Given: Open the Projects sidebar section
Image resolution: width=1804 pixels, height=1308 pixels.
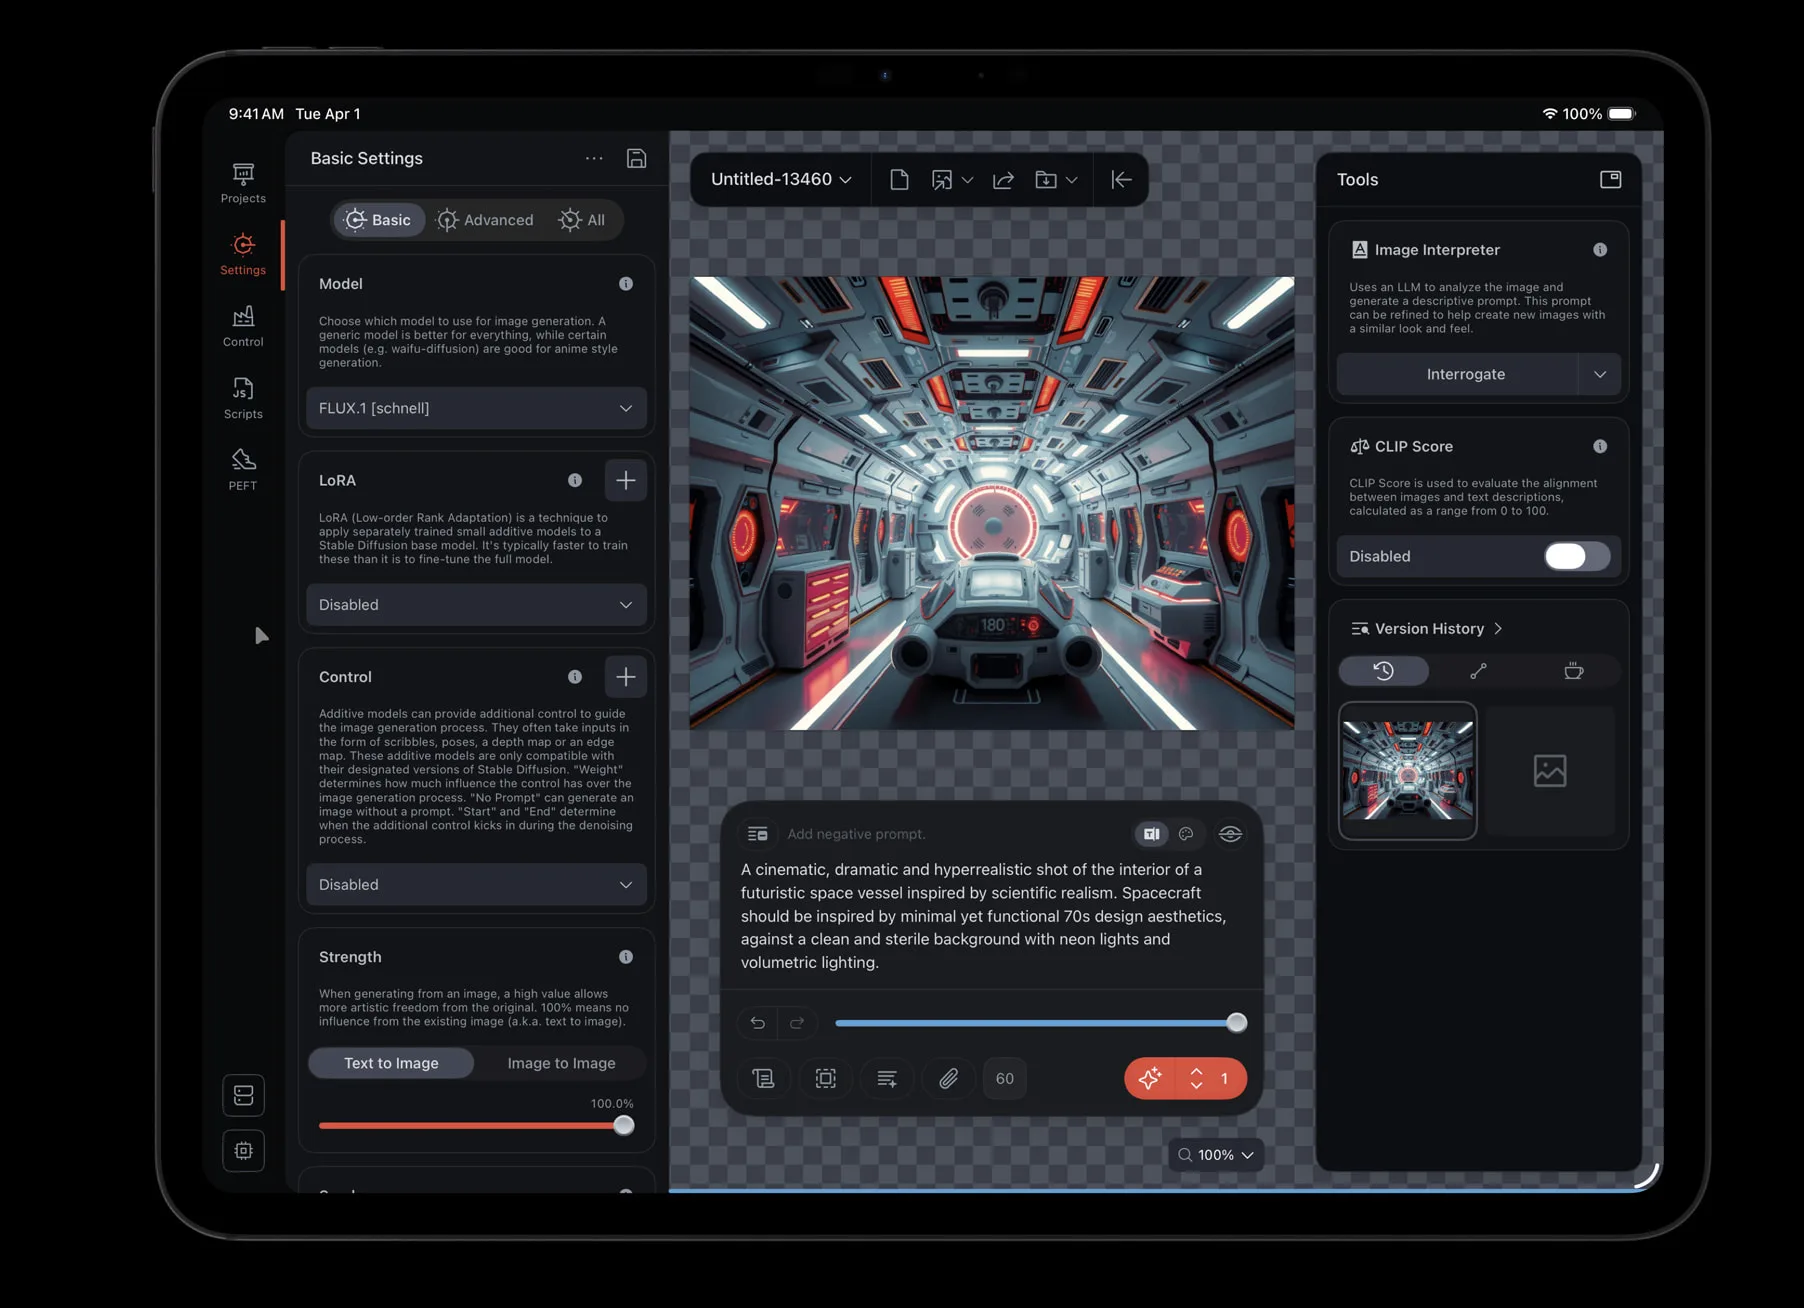Looking at the screenshot, I should [x=243, y=183].
